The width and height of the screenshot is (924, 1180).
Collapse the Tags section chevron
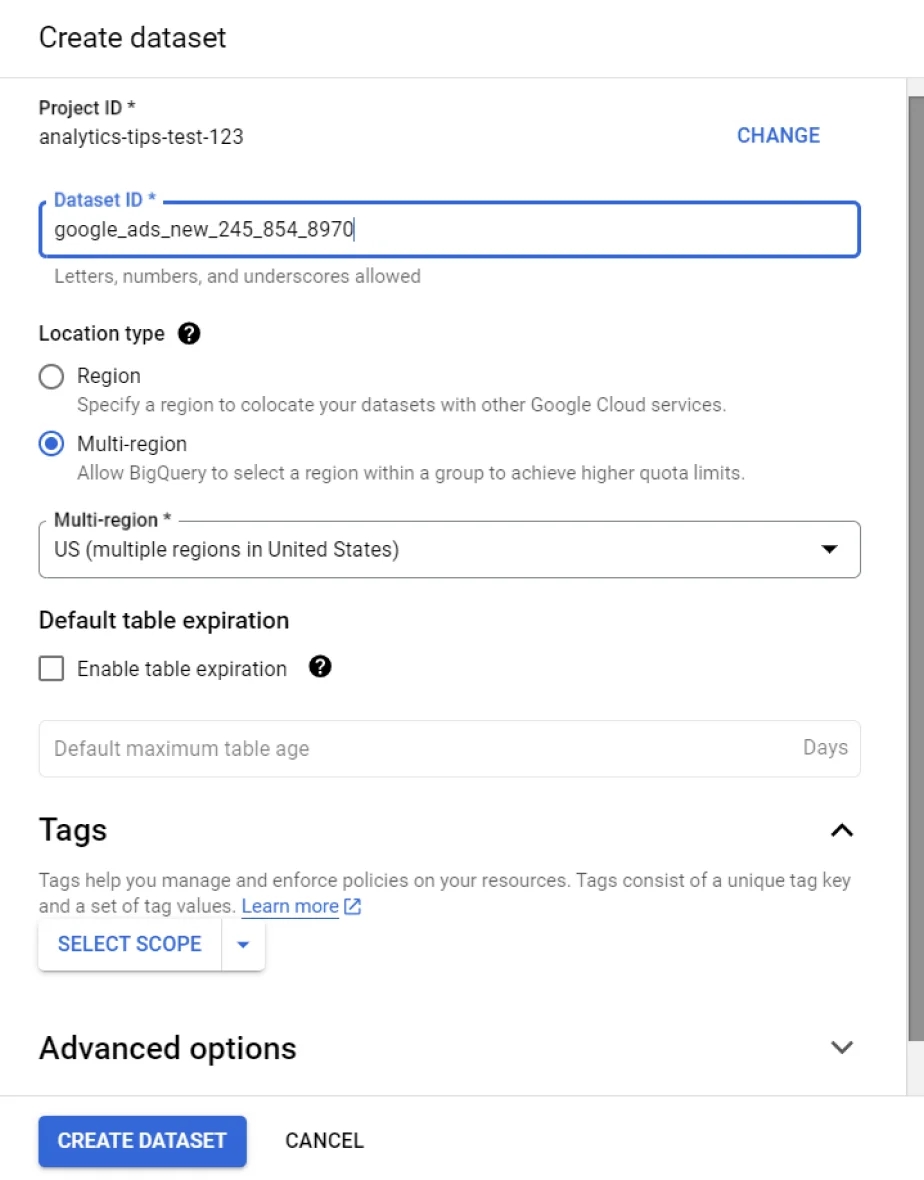841,830
